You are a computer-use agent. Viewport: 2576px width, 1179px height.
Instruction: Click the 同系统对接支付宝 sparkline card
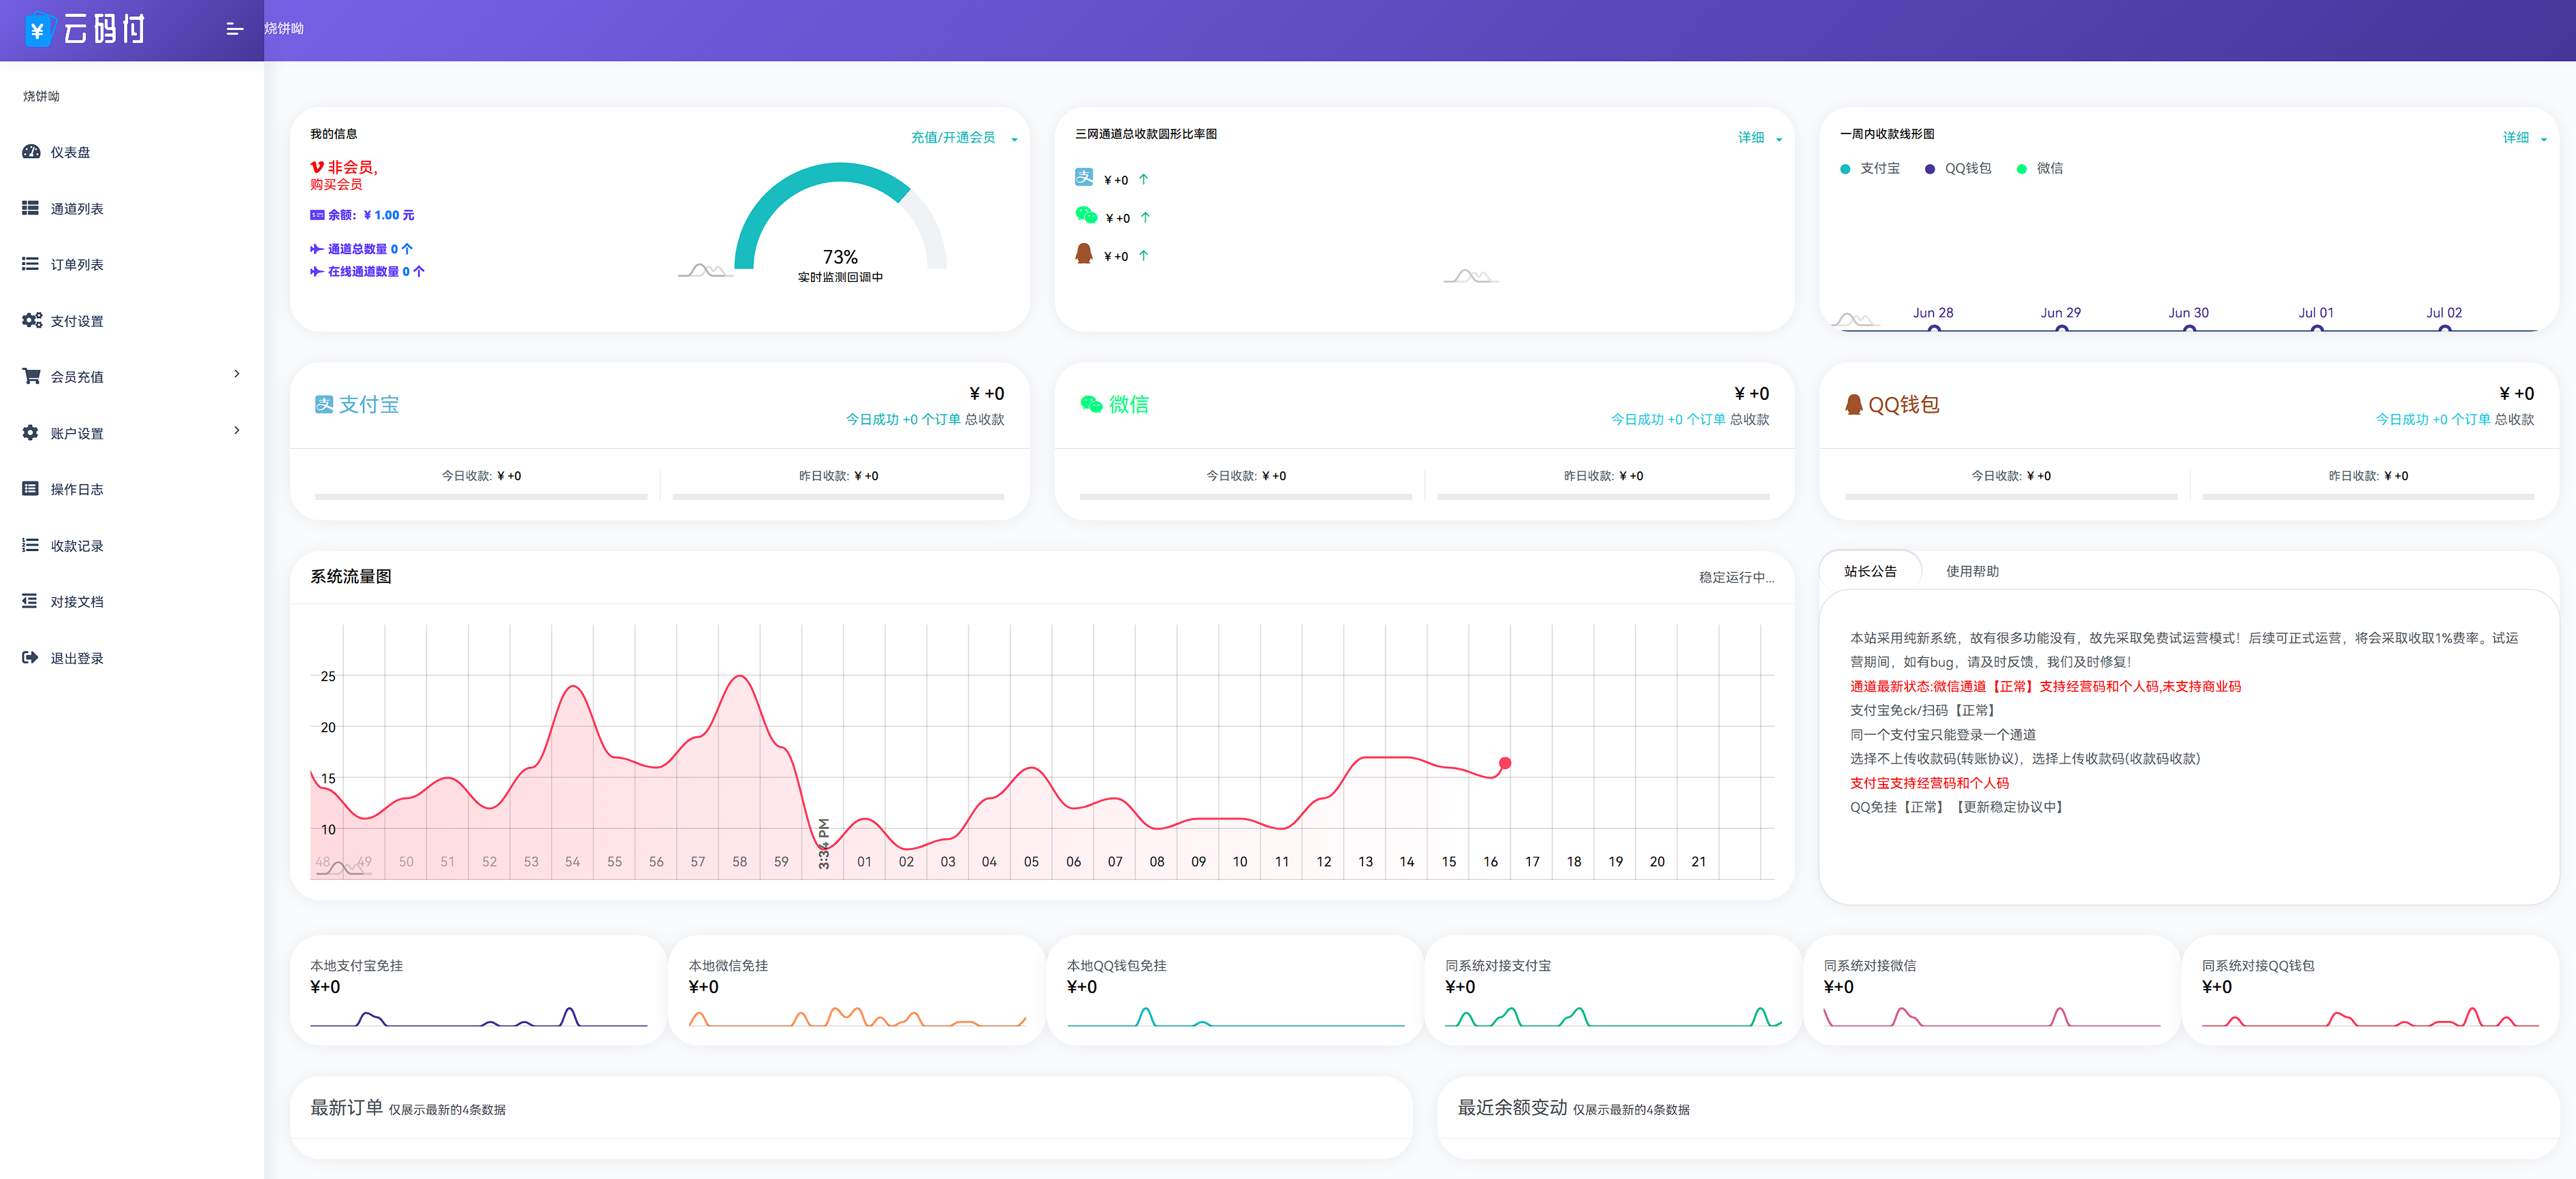[x=1613, y=990]
